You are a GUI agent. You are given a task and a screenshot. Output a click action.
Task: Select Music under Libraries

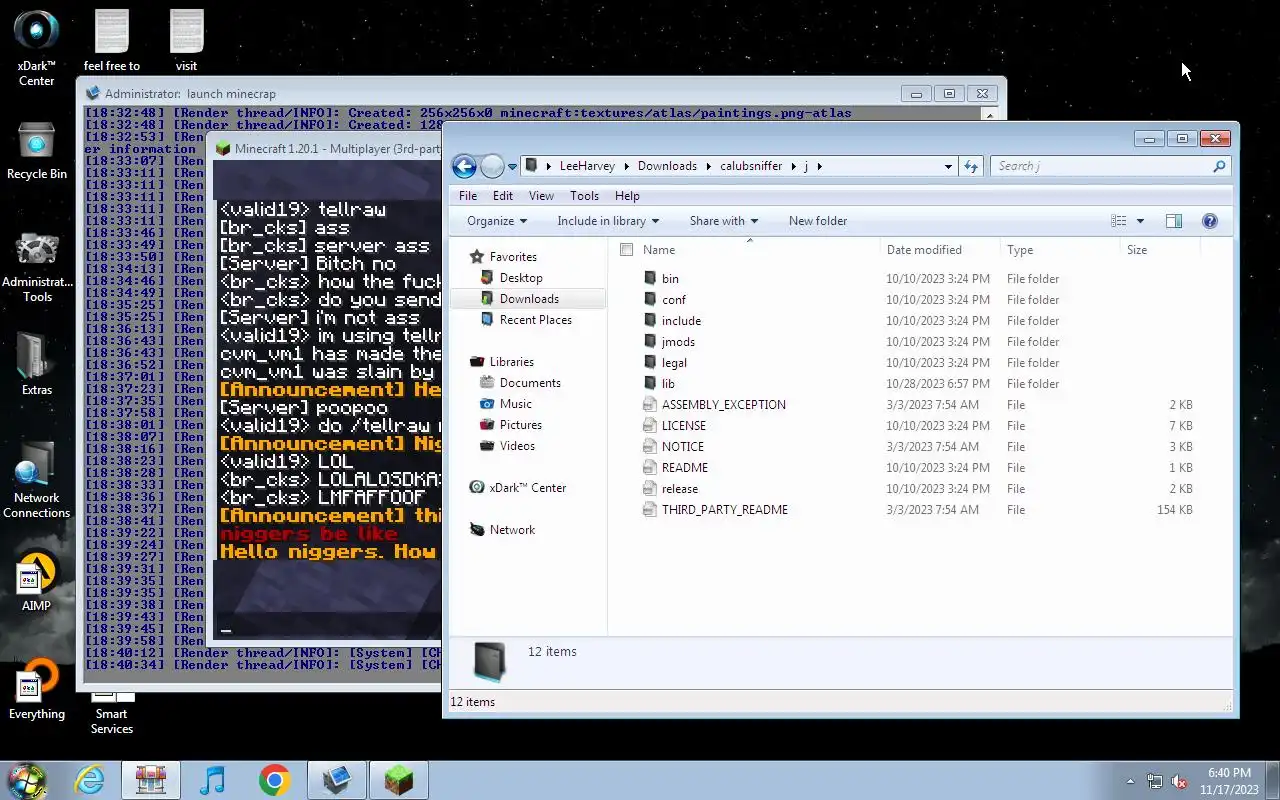pos(515,404)
